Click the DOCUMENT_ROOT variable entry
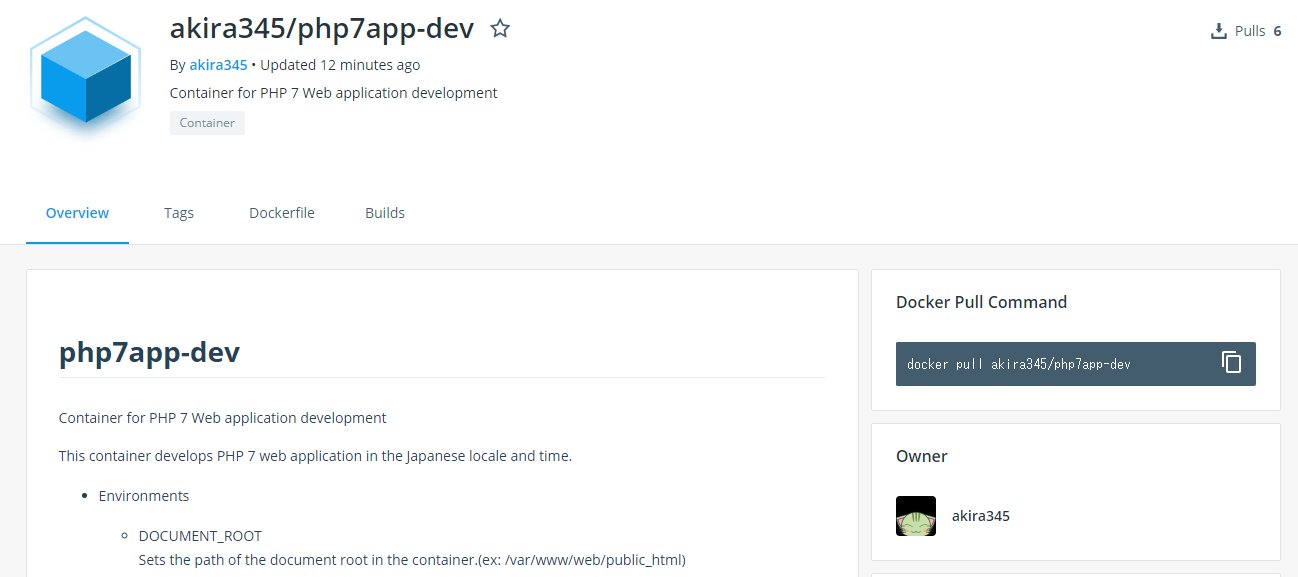Screen dimensions: 1298x577 click(x=200, y=536)
